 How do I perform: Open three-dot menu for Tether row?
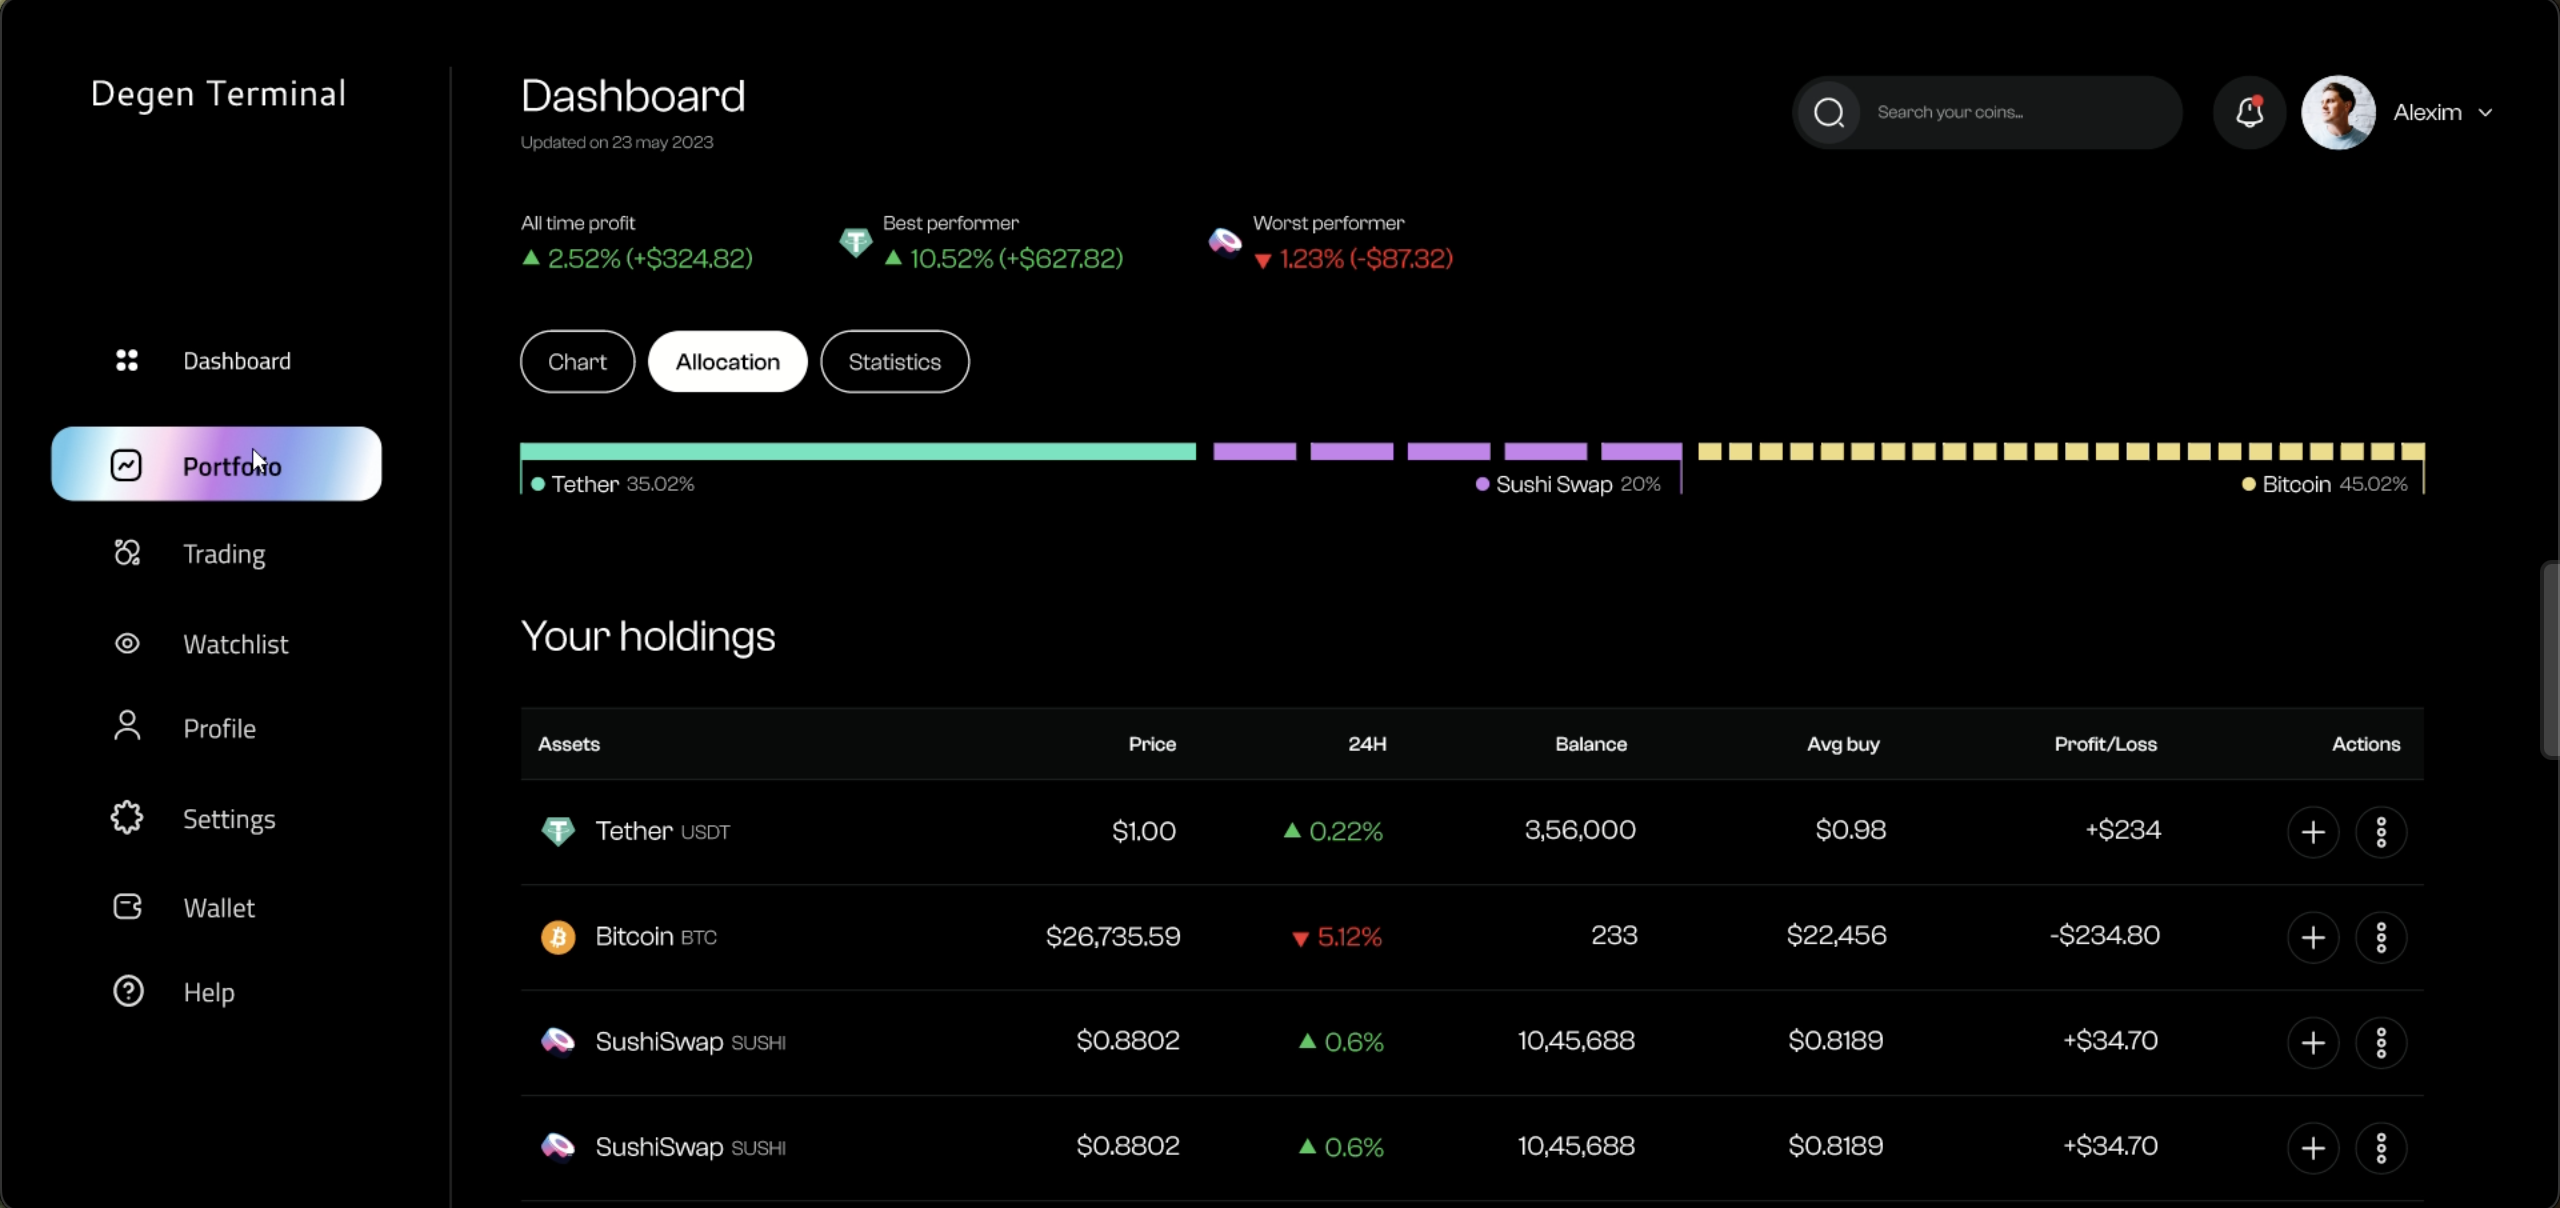point(2380,832)
